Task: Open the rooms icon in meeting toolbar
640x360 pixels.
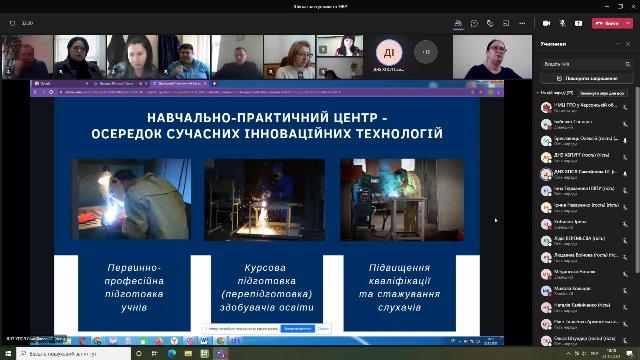Action: pyautogui.click(x=506, y=23)
